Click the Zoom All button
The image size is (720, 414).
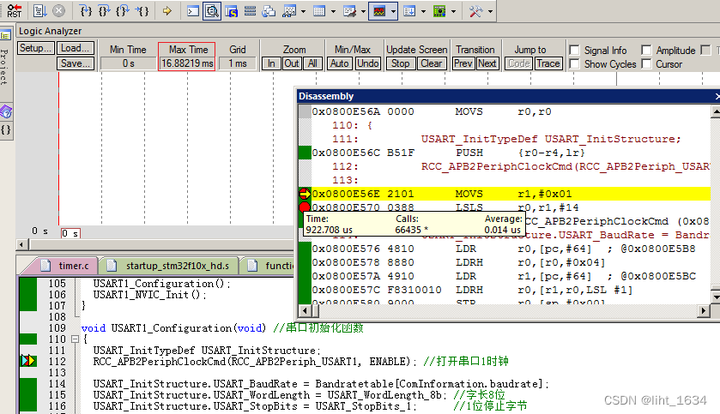click(312, 63)
